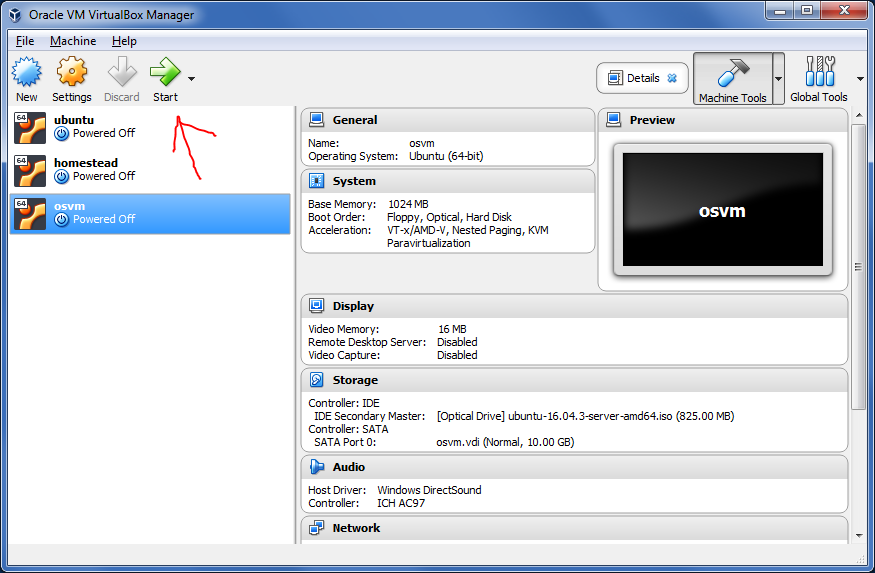Click osvm Powered Off status icon
The width and height of the screenshot is (875, 573).
pos(61,219)
